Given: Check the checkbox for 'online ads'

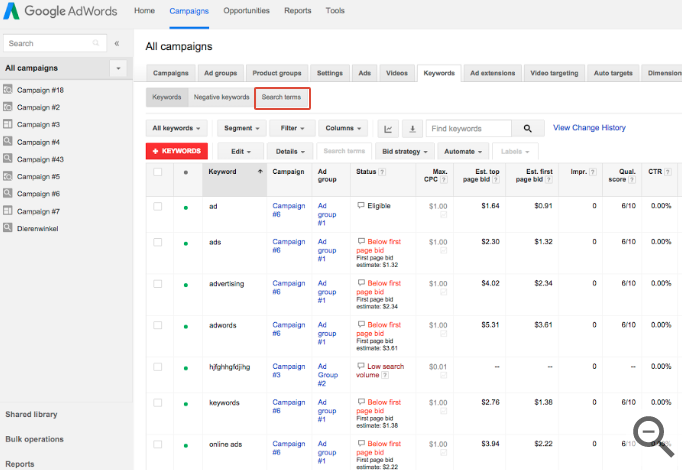Looking at the screenshot, I should (x=157, y=444).
